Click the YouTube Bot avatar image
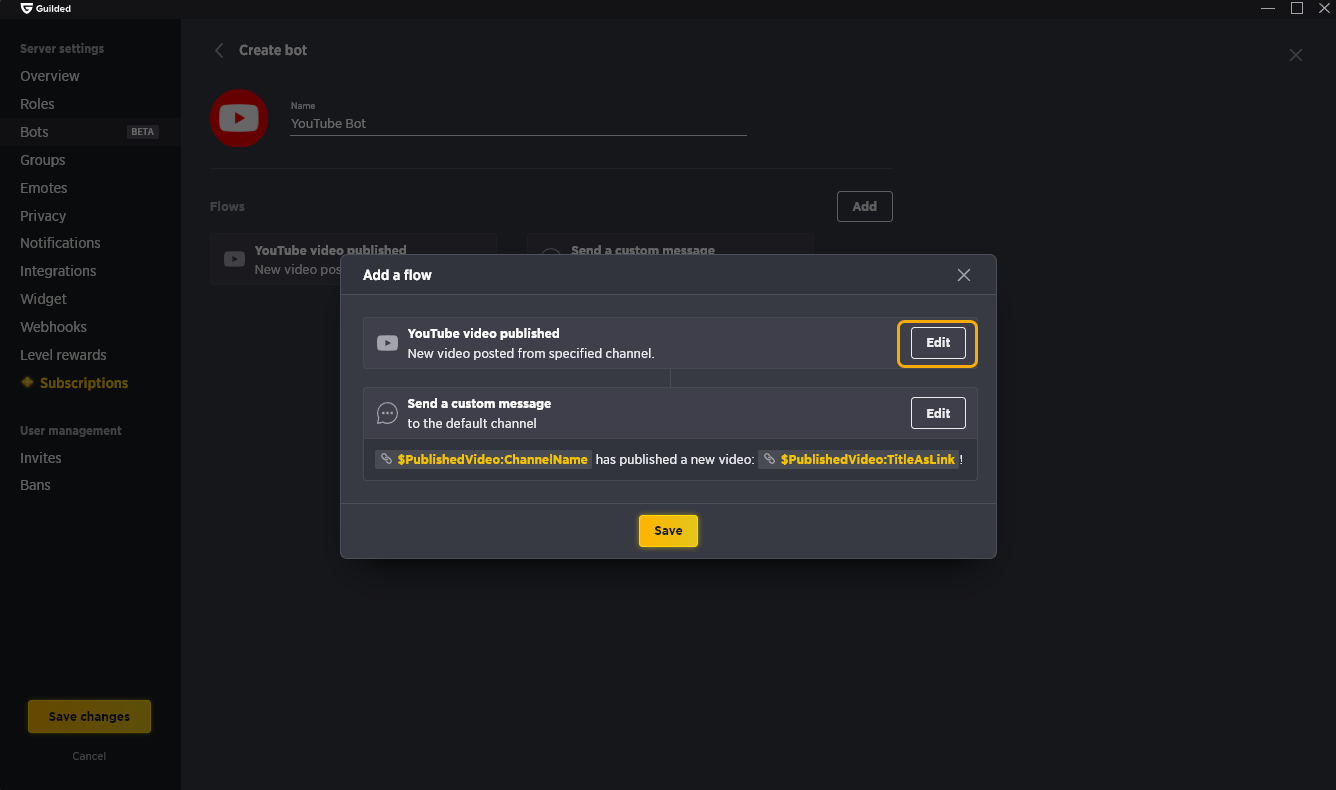 239,119
